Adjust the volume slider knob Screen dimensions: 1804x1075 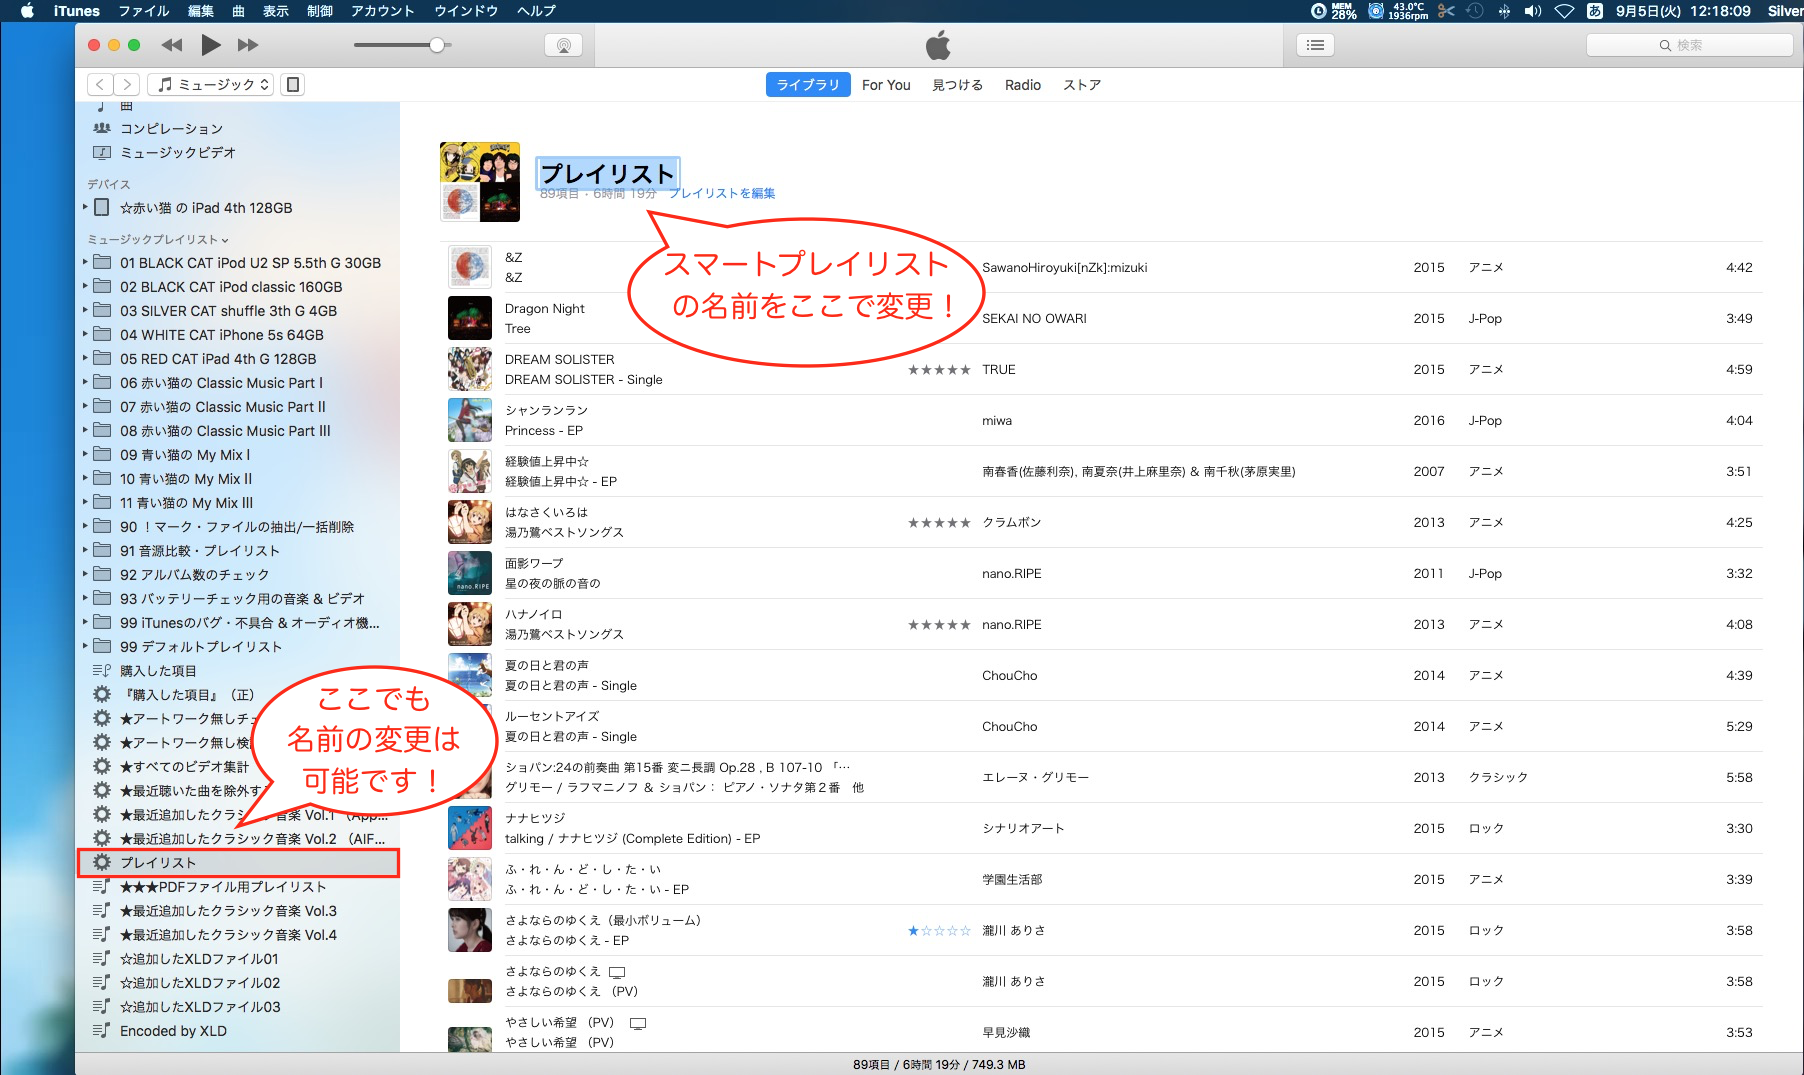pos(437,45)
